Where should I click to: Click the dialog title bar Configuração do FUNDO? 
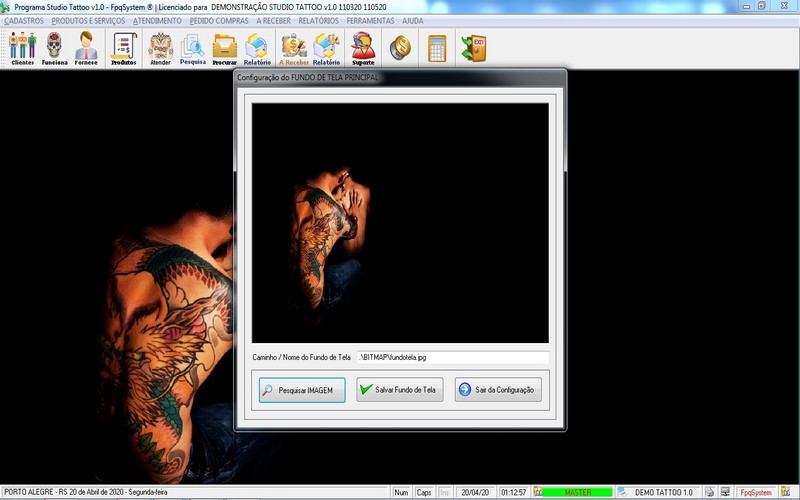click(x=400, y=78)
